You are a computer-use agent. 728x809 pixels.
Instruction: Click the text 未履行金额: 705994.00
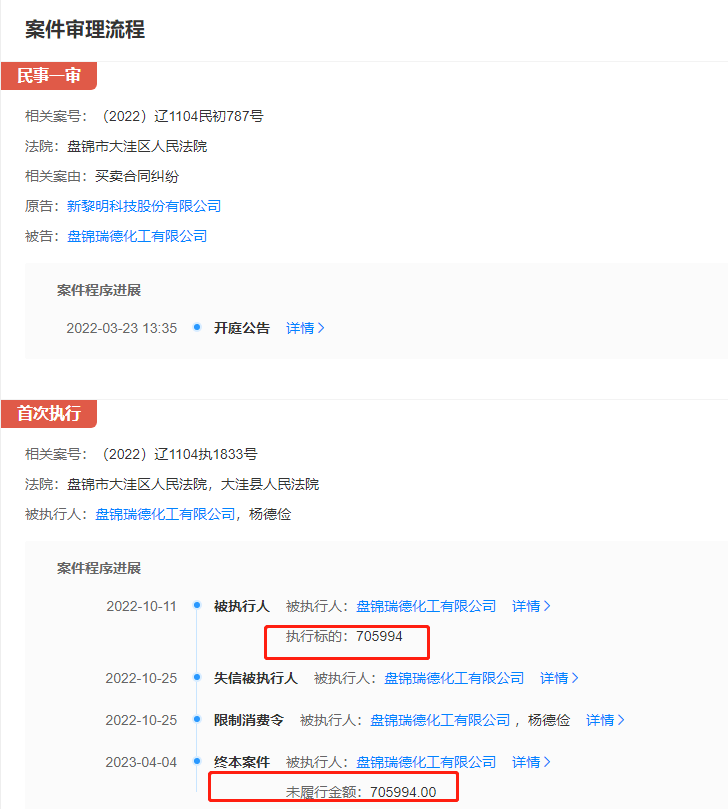click(361, 792)
